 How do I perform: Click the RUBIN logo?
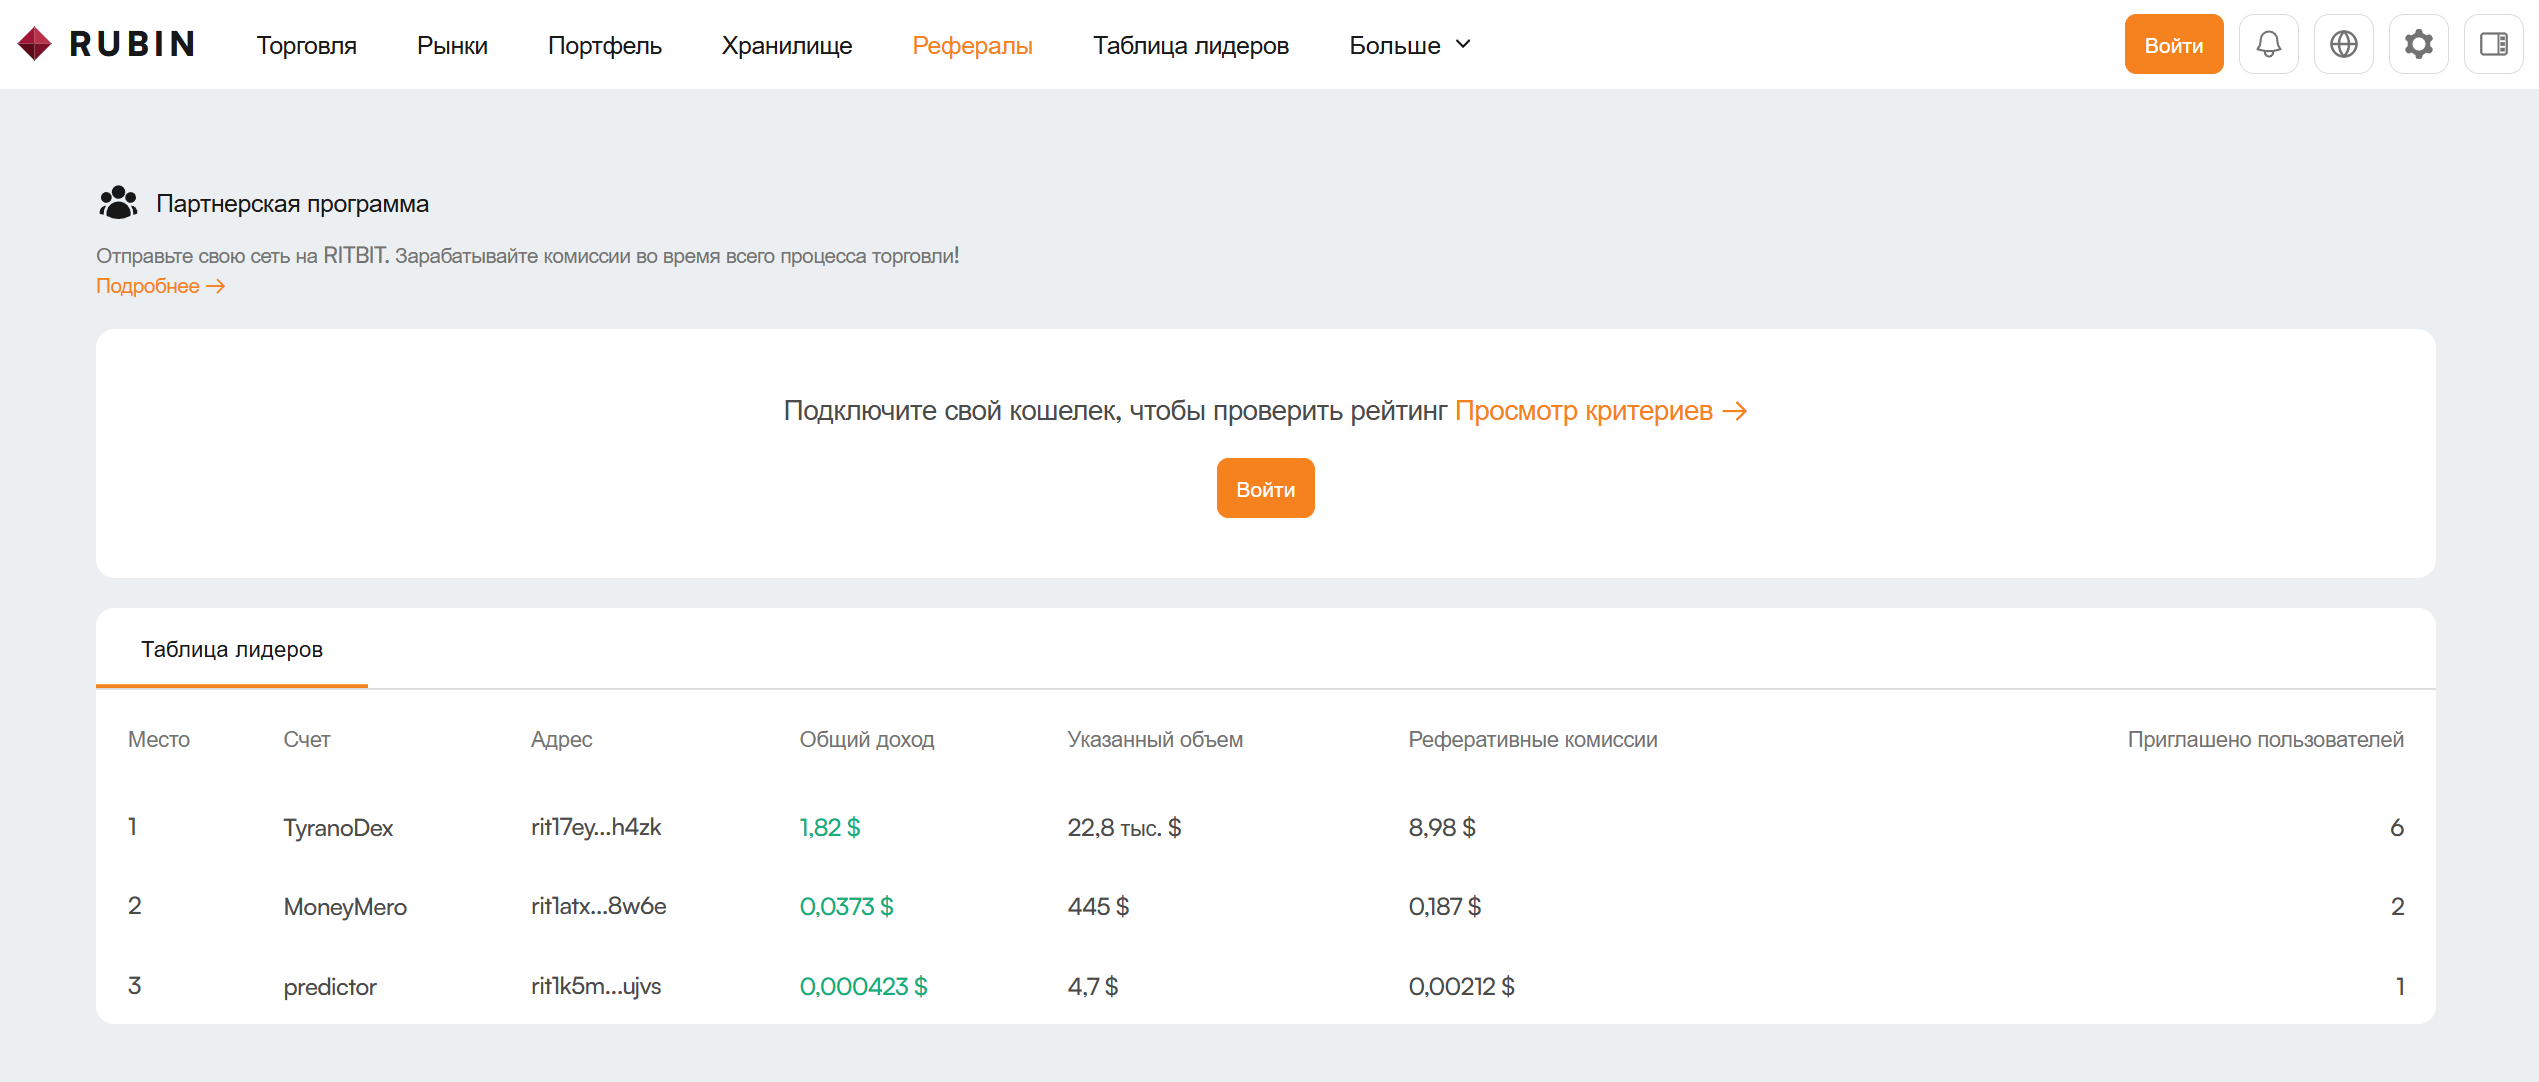(x=106, y=44)
